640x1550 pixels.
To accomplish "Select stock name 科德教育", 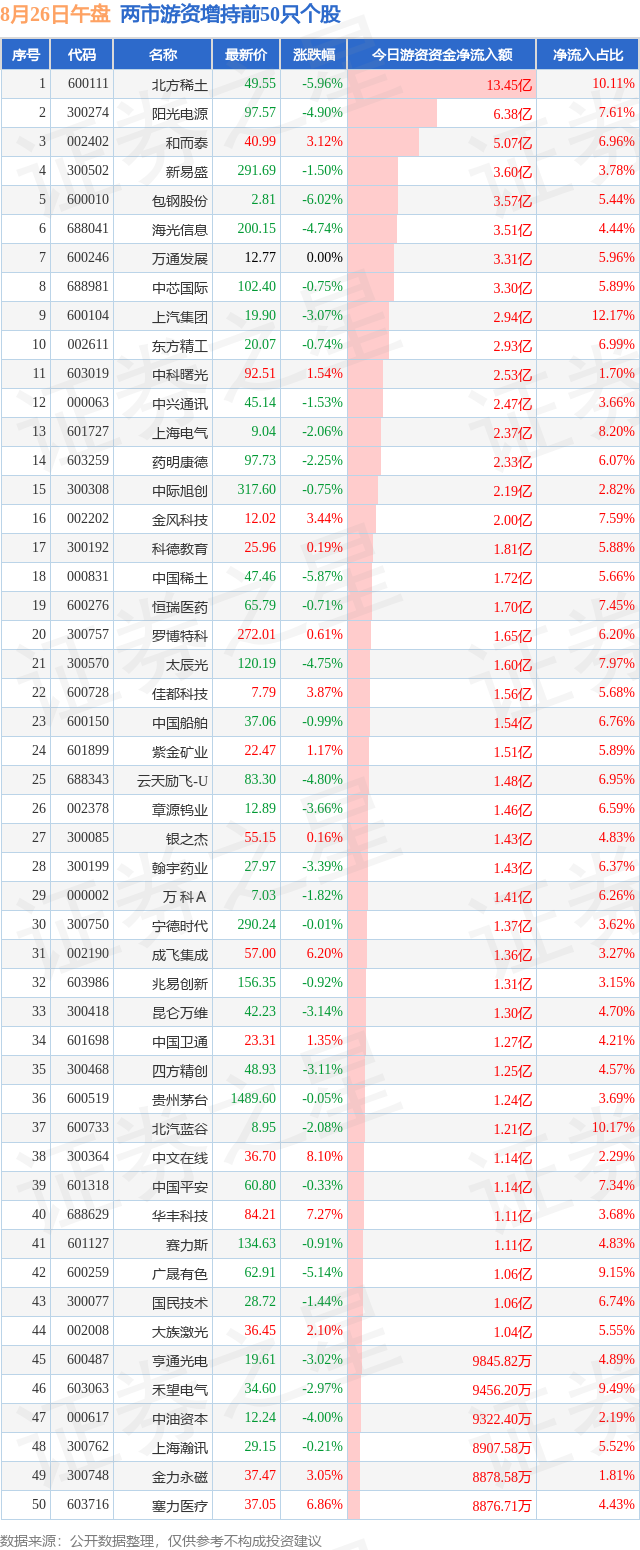I will click(x=180, y=548).
